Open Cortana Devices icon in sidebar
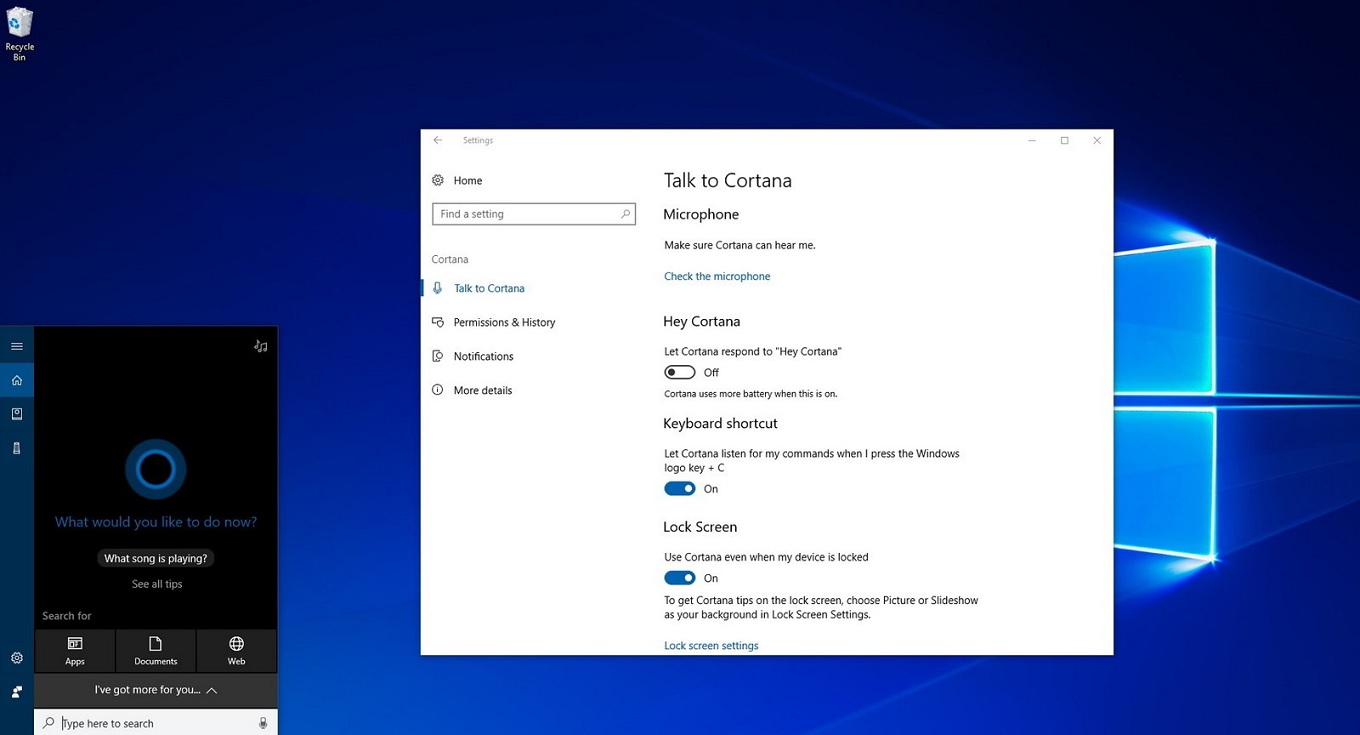 17,448
